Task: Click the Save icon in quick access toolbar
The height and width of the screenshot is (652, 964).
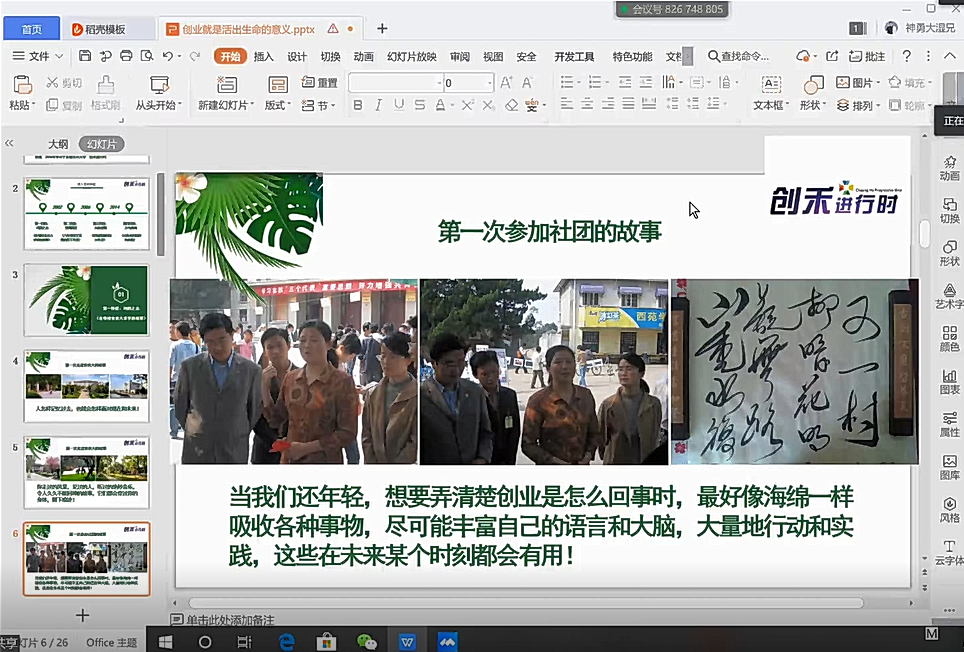Action: click(85, 56)
